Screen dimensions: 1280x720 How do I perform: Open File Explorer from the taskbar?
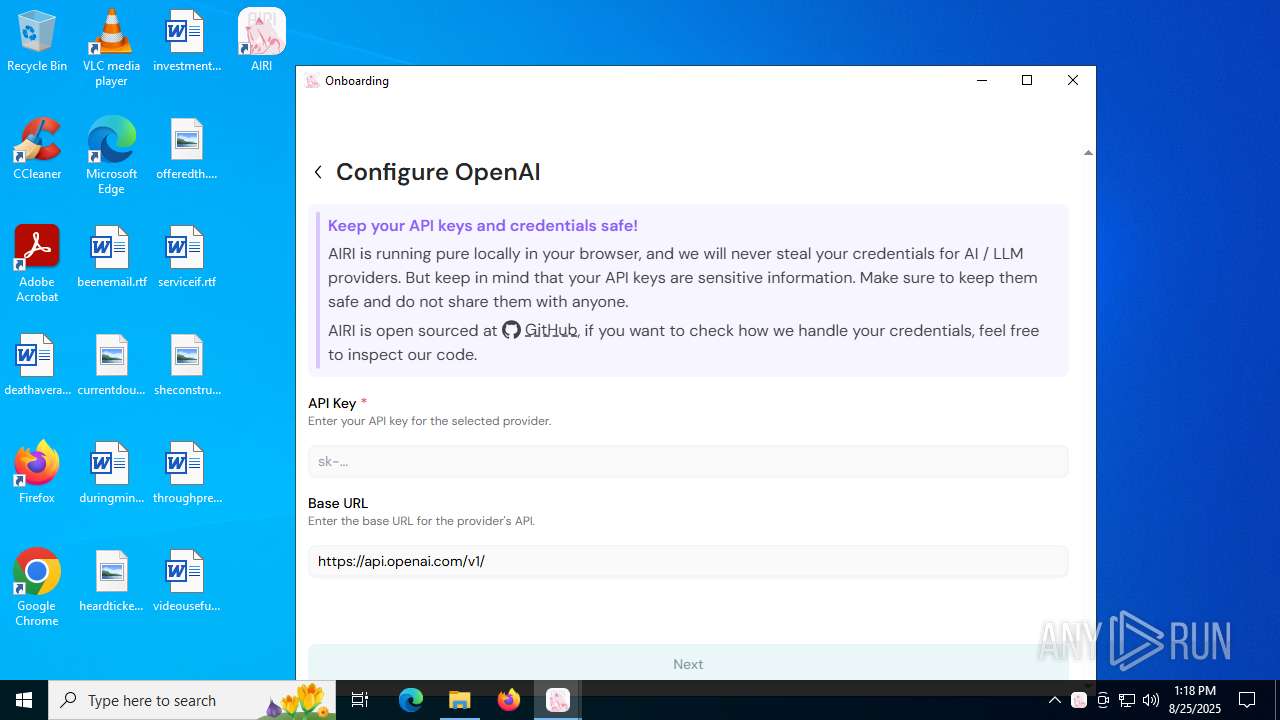click(x=460, y=700)
